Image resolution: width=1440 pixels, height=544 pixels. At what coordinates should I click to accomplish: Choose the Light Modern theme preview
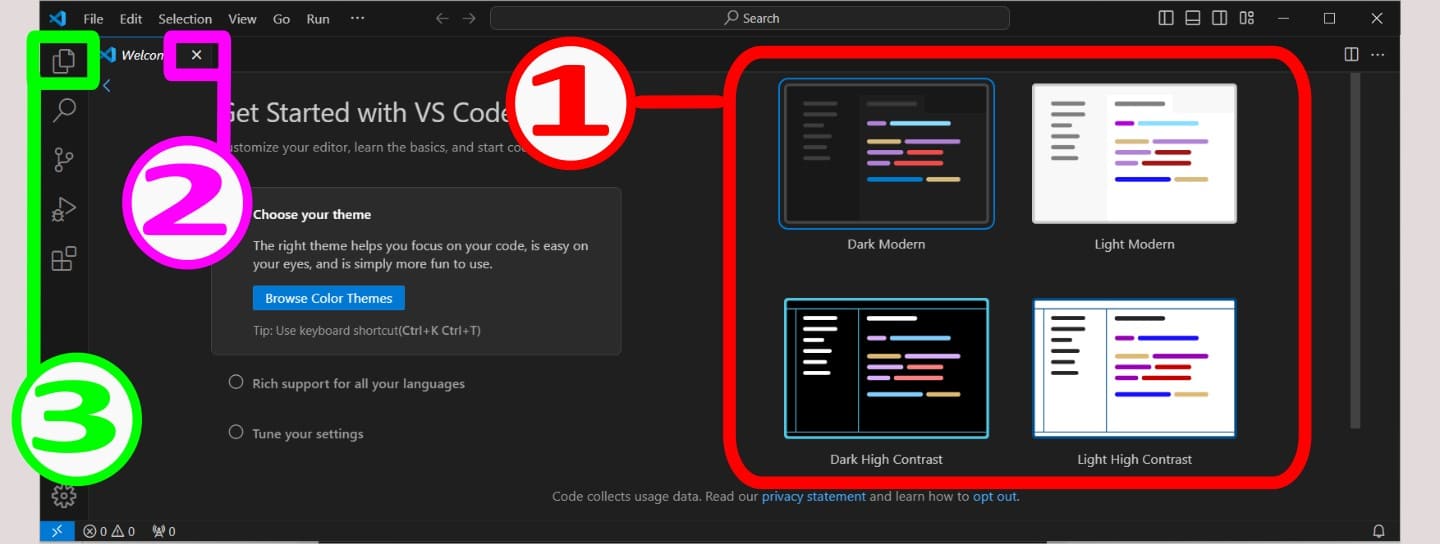click(1134, 153)
